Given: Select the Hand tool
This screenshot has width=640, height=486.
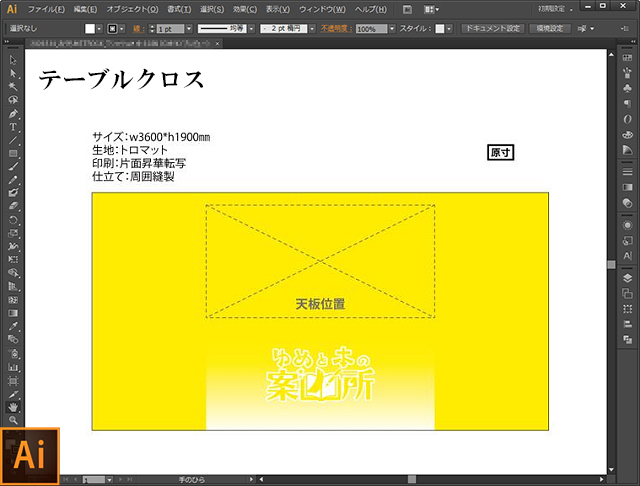Looking at the screenshot, I should click(x=13, y=407).
